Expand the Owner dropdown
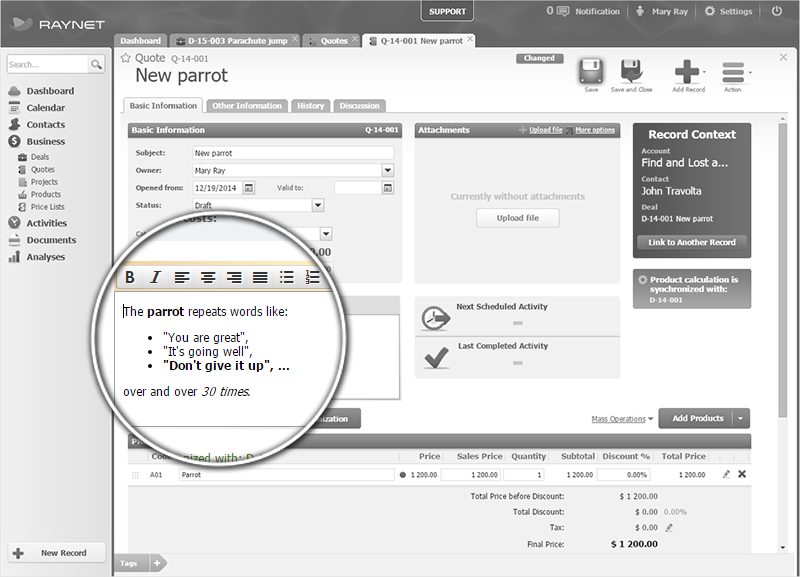 pos(388,170)
